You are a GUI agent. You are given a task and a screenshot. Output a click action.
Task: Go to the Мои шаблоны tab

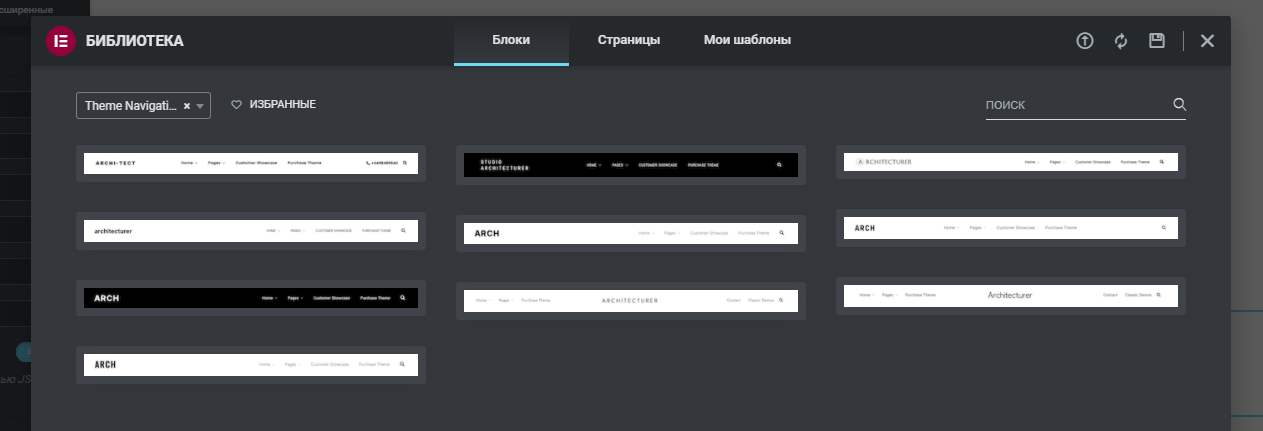(x=747, y=41)
